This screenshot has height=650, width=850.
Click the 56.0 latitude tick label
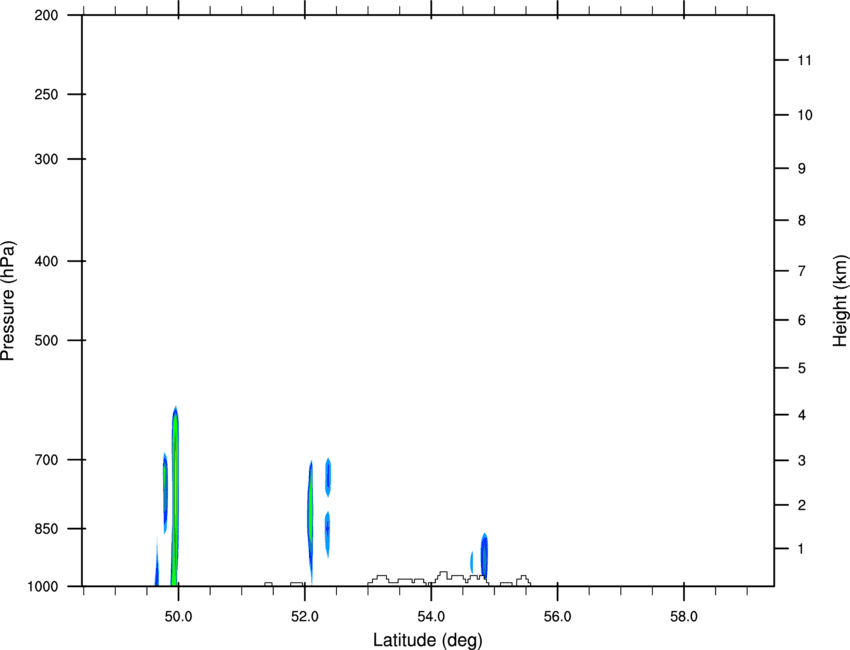pos(558,617)
